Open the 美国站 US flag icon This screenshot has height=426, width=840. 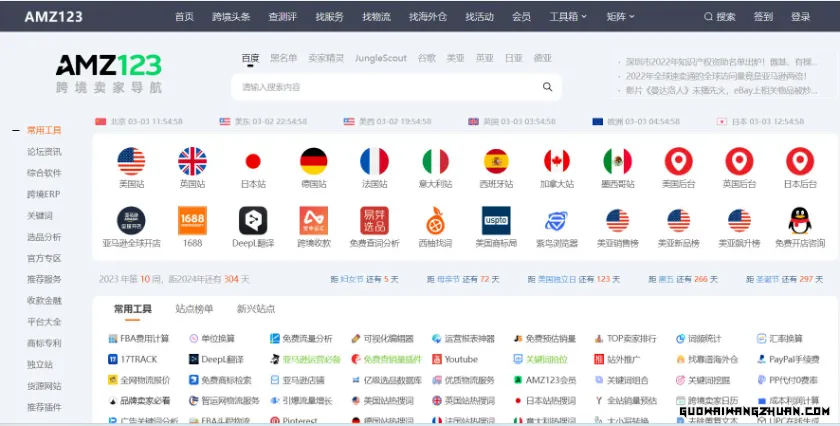pyautogui.click(x=131, y=161)
